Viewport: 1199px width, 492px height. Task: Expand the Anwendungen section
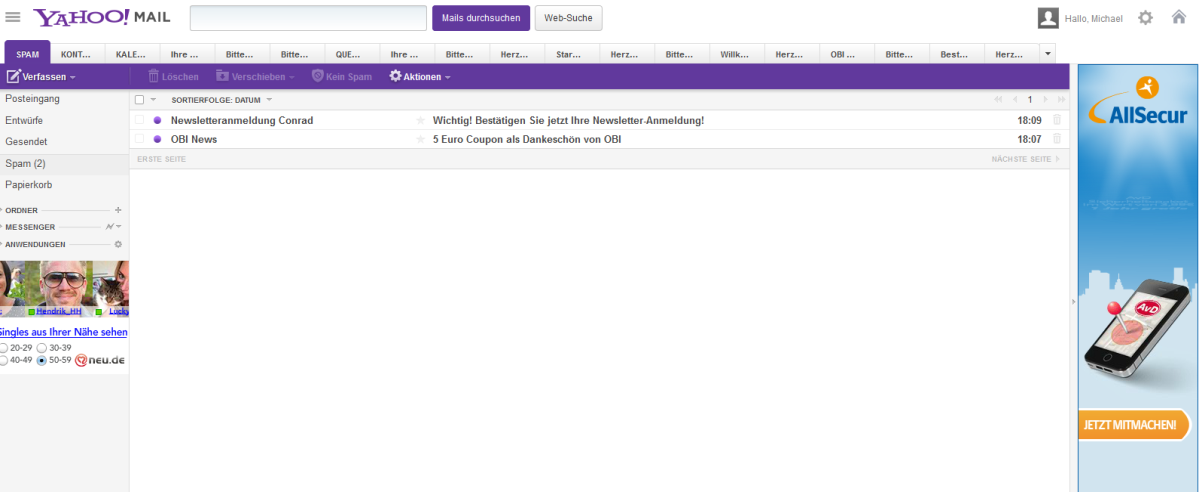tap(33, 245)
